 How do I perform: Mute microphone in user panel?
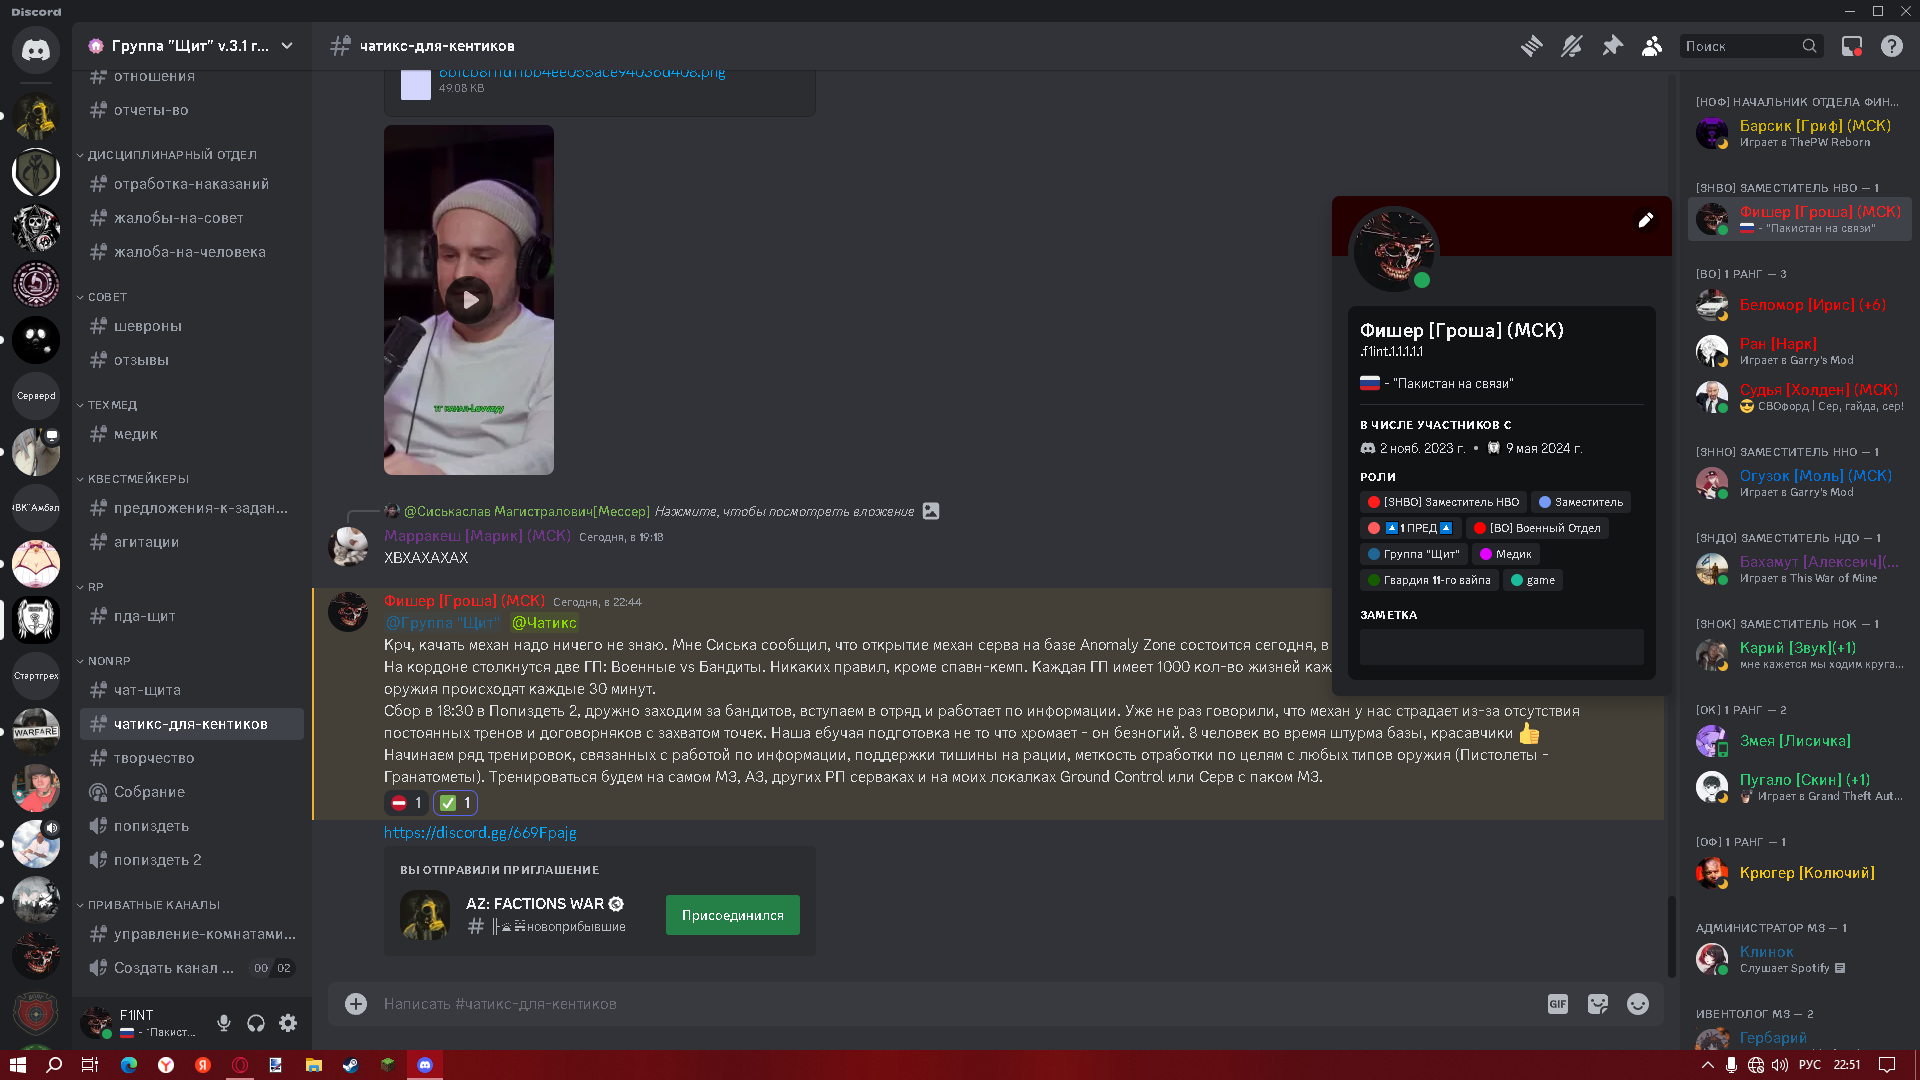pos(224,1023)
